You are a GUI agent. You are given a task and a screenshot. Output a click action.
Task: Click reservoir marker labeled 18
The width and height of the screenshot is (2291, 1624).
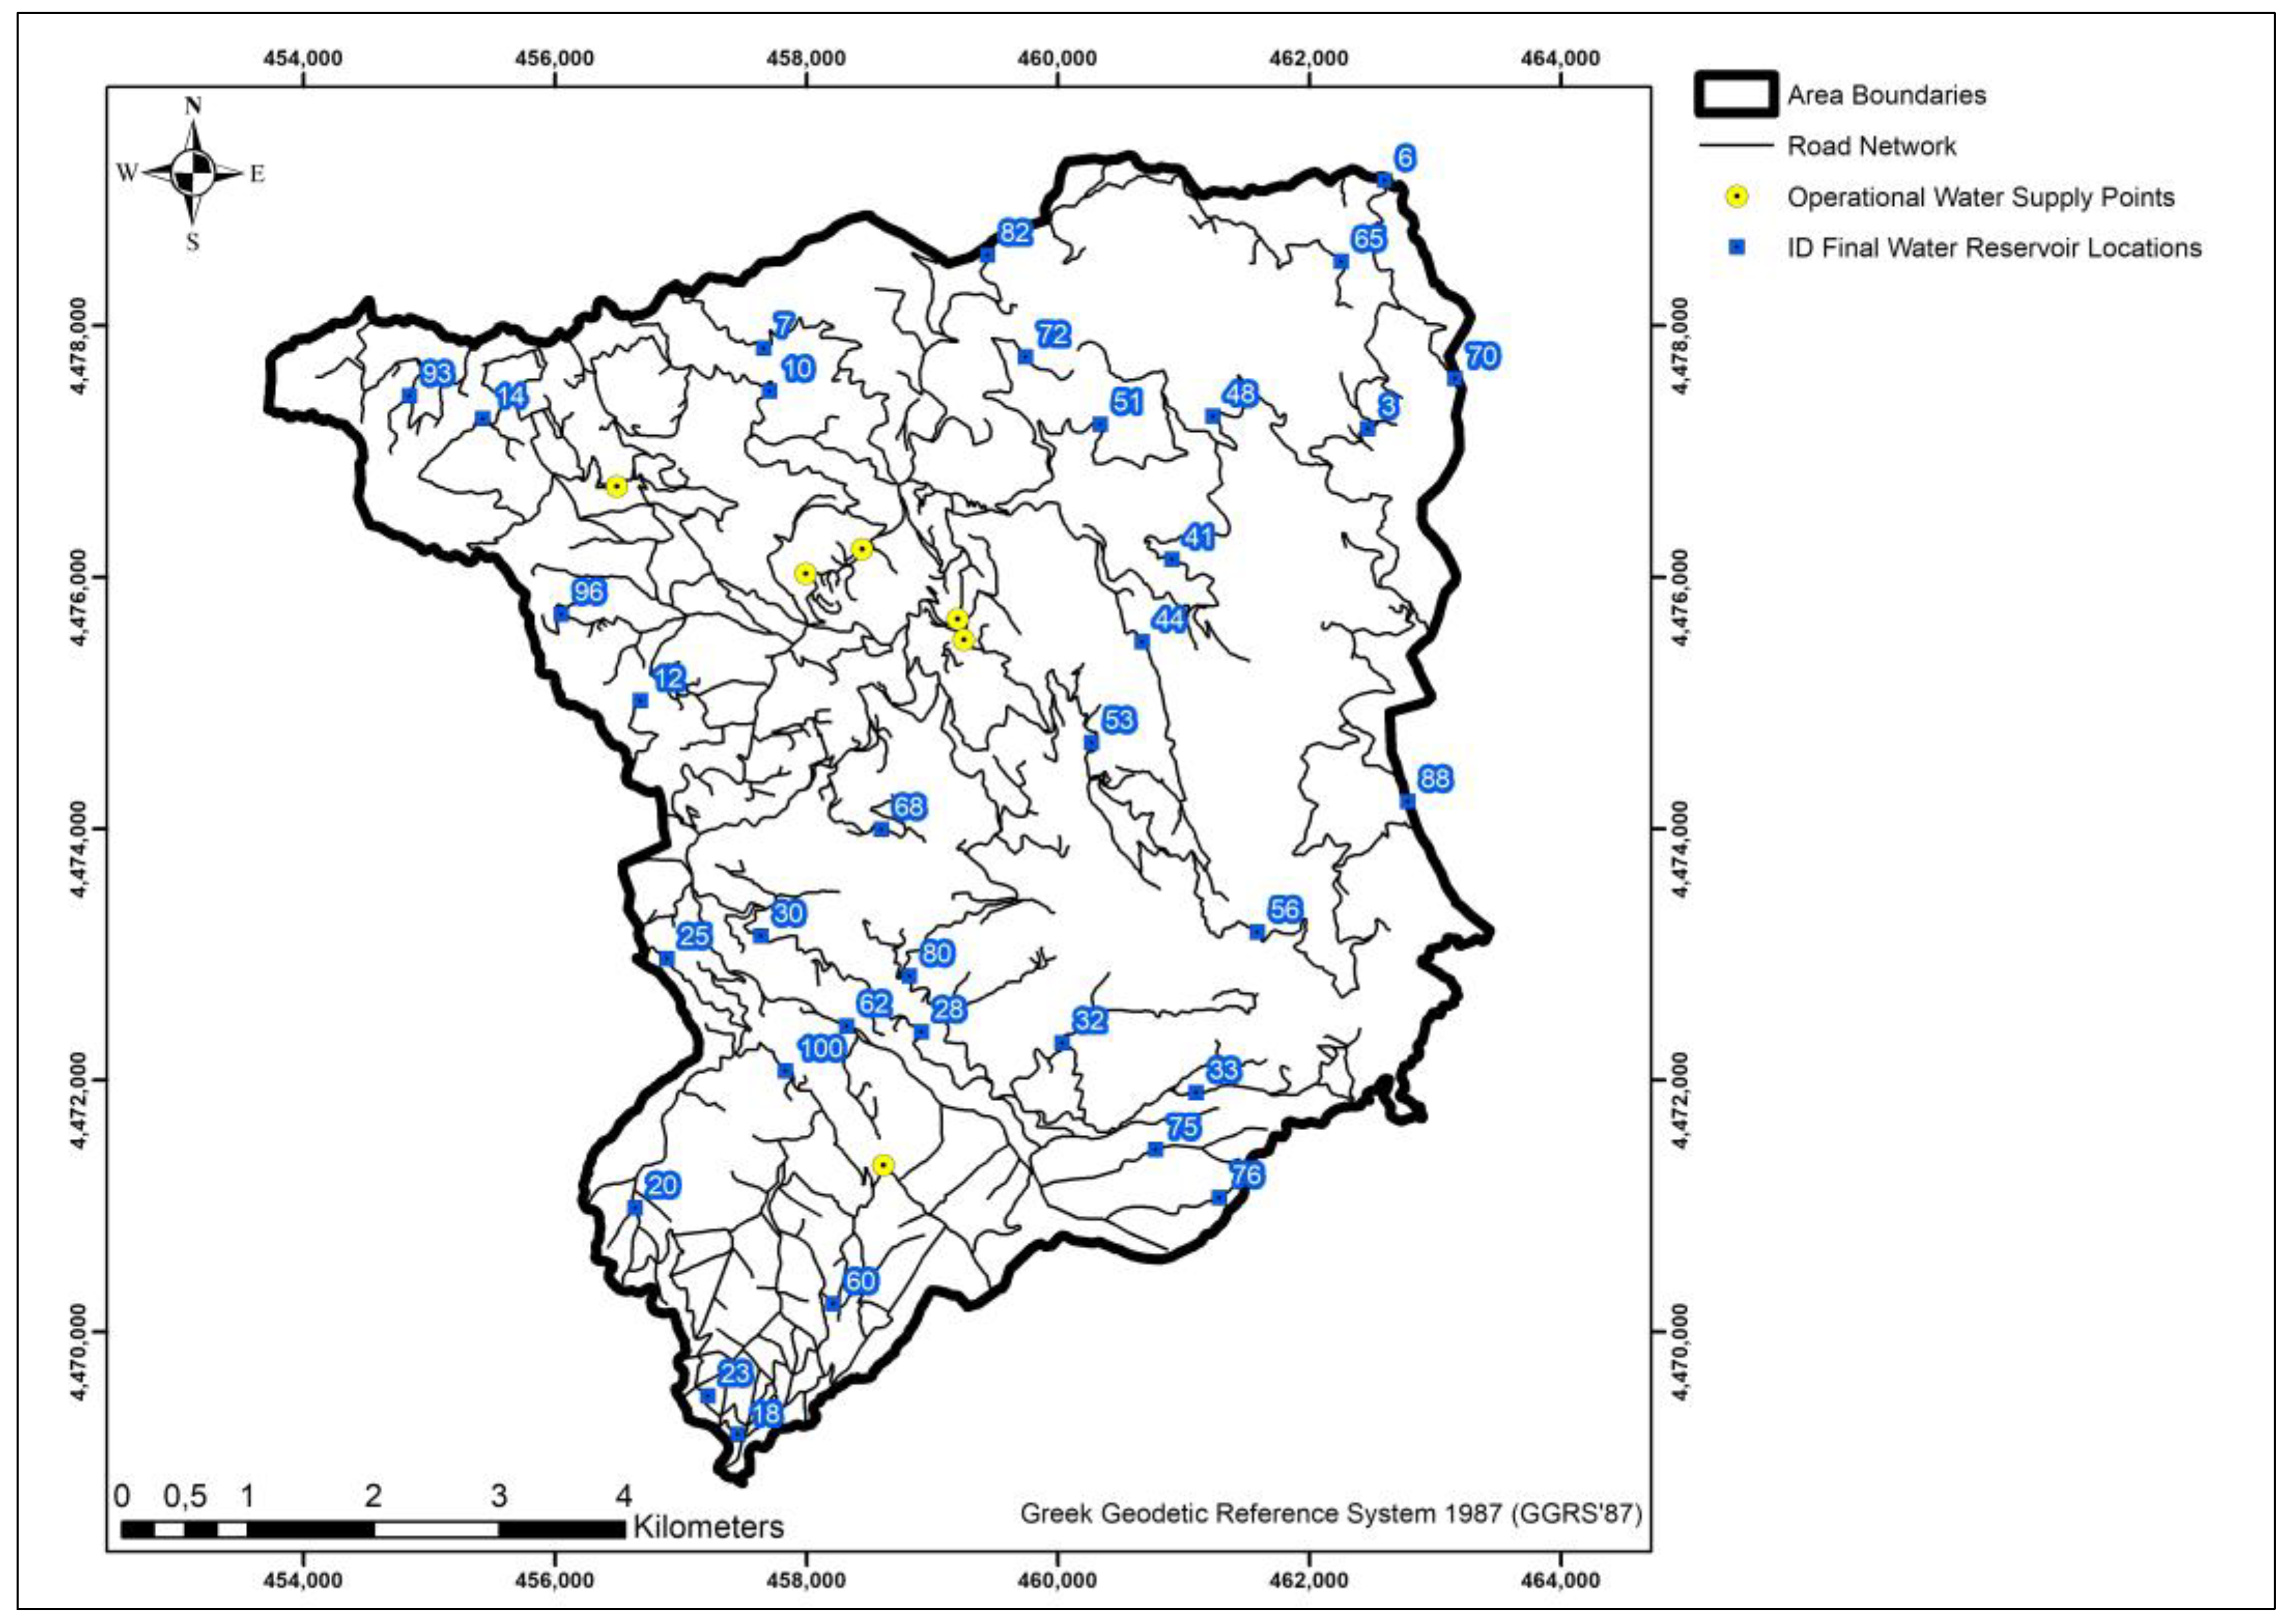738,1433
